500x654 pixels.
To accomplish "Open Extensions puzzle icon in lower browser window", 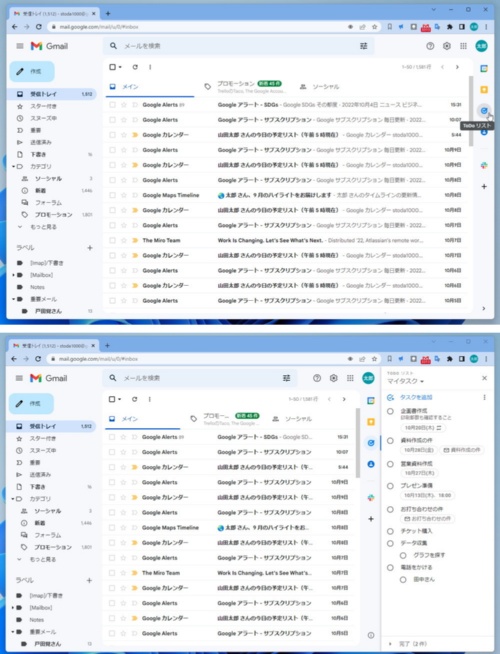I will [x=450, y=359].
